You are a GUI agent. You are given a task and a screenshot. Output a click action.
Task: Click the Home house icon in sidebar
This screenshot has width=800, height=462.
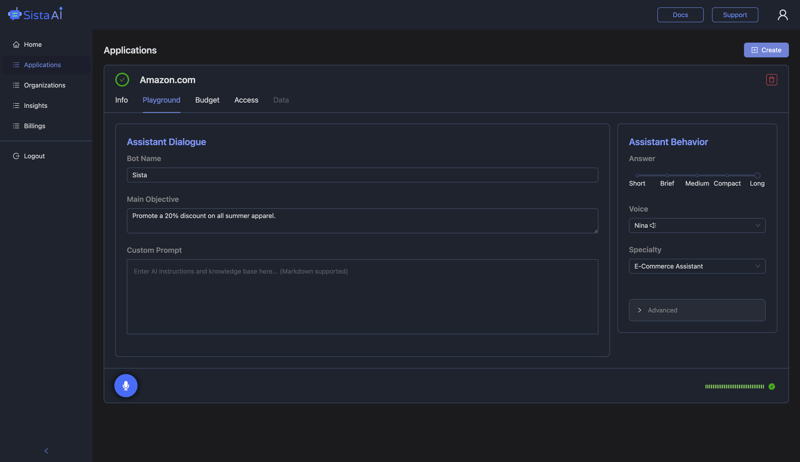click(x=16, y=44)
